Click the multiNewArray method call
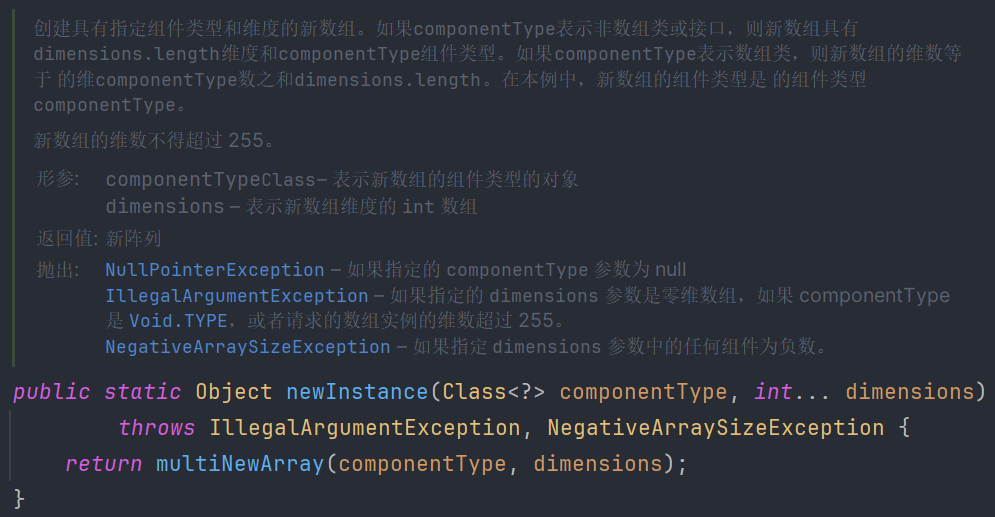The width and height of the screenshot is (995, 517). pos(240,464)
